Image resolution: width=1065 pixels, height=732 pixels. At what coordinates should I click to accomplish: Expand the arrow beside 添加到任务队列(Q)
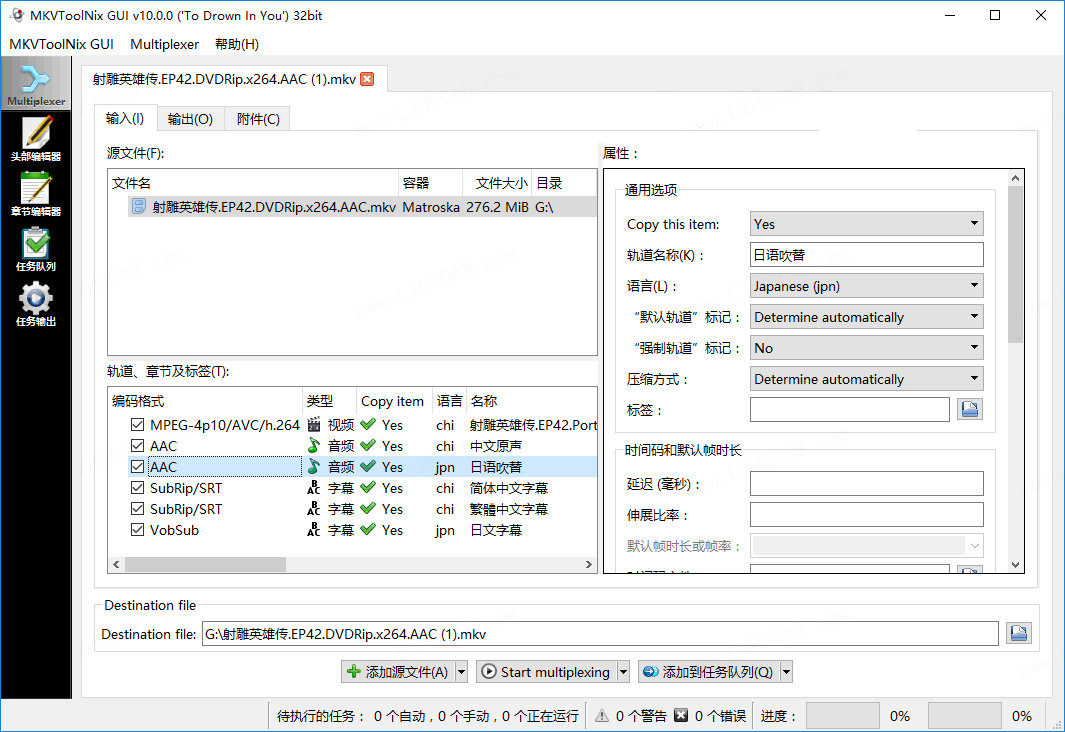click(787, 672)
